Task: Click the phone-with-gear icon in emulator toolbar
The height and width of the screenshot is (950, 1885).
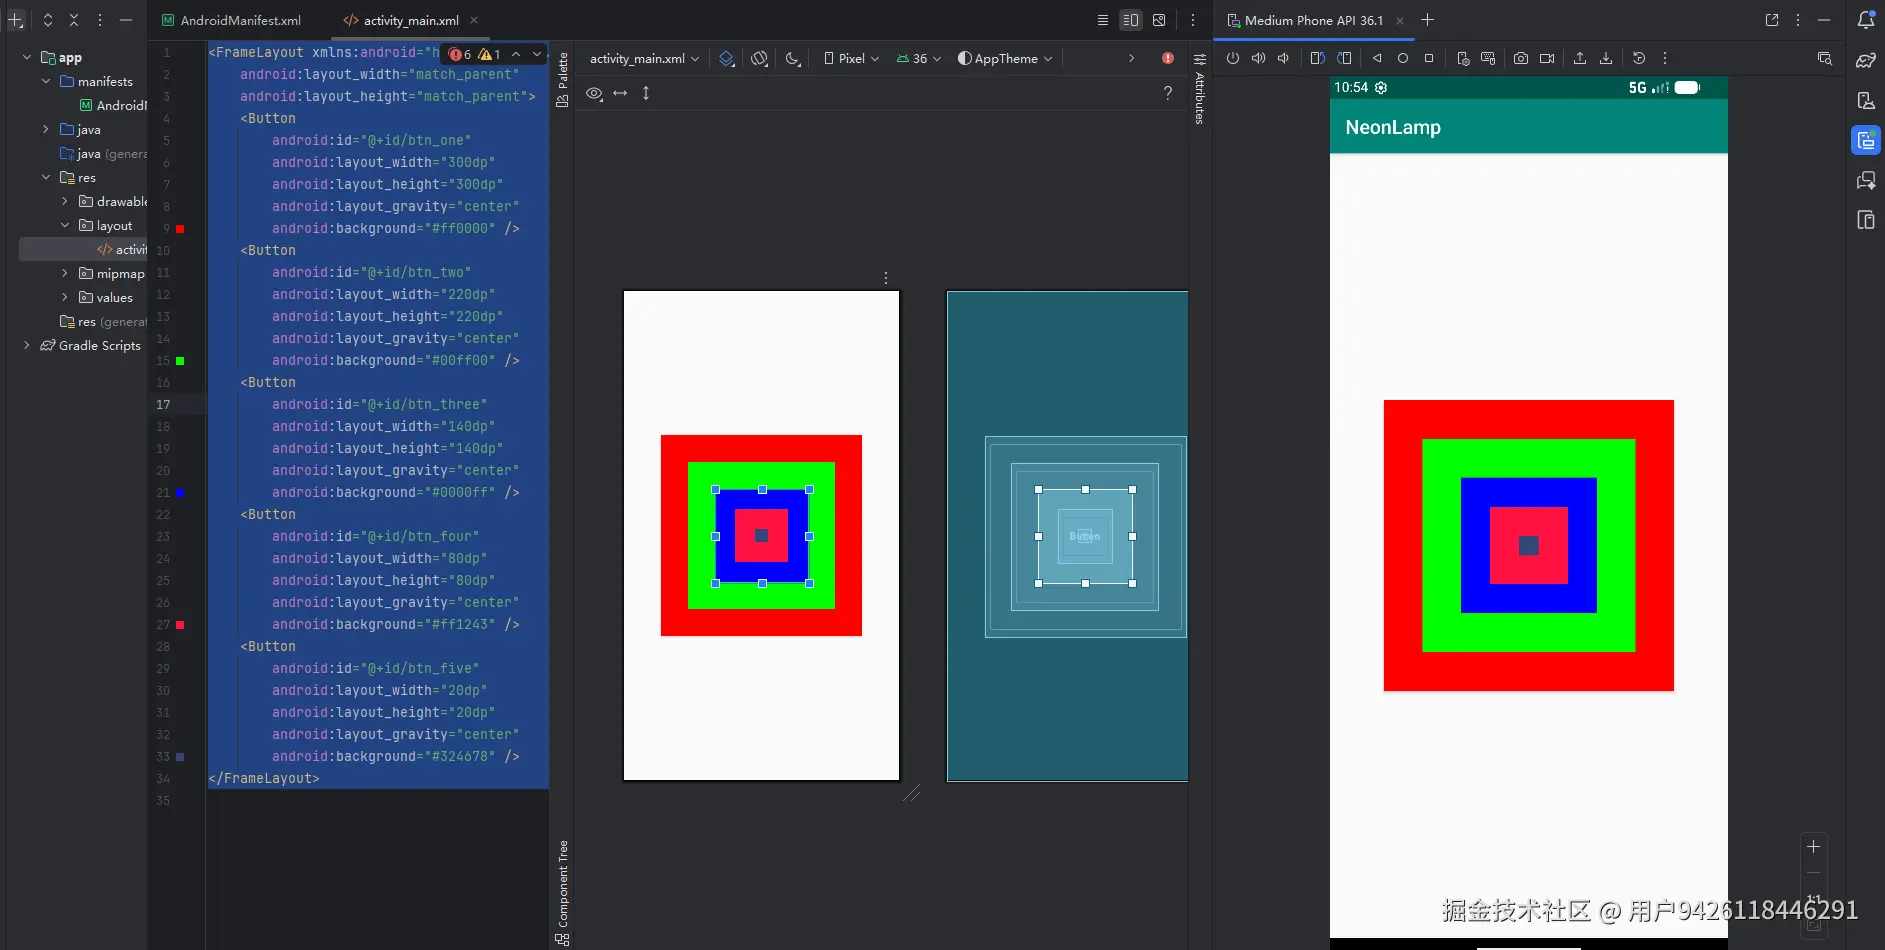Action: click(1463, 58)
